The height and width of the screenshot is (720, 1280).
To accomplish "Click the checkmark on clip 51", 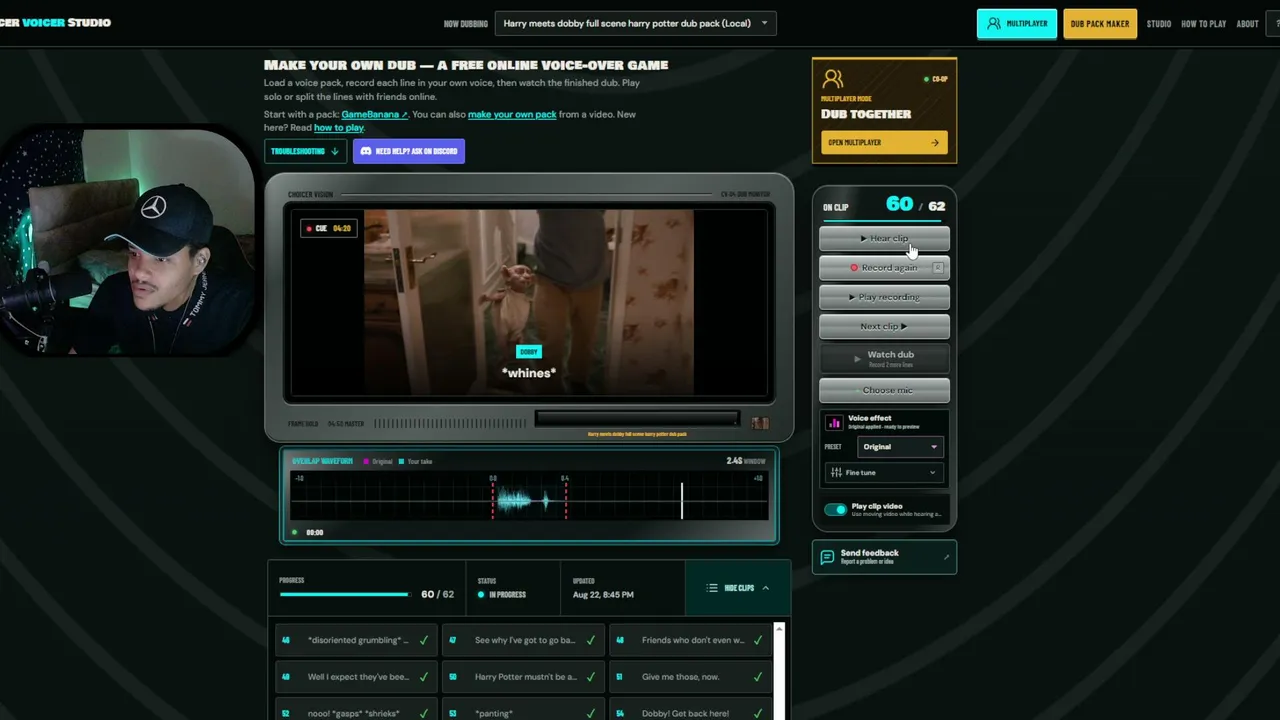I will (757, 677).
